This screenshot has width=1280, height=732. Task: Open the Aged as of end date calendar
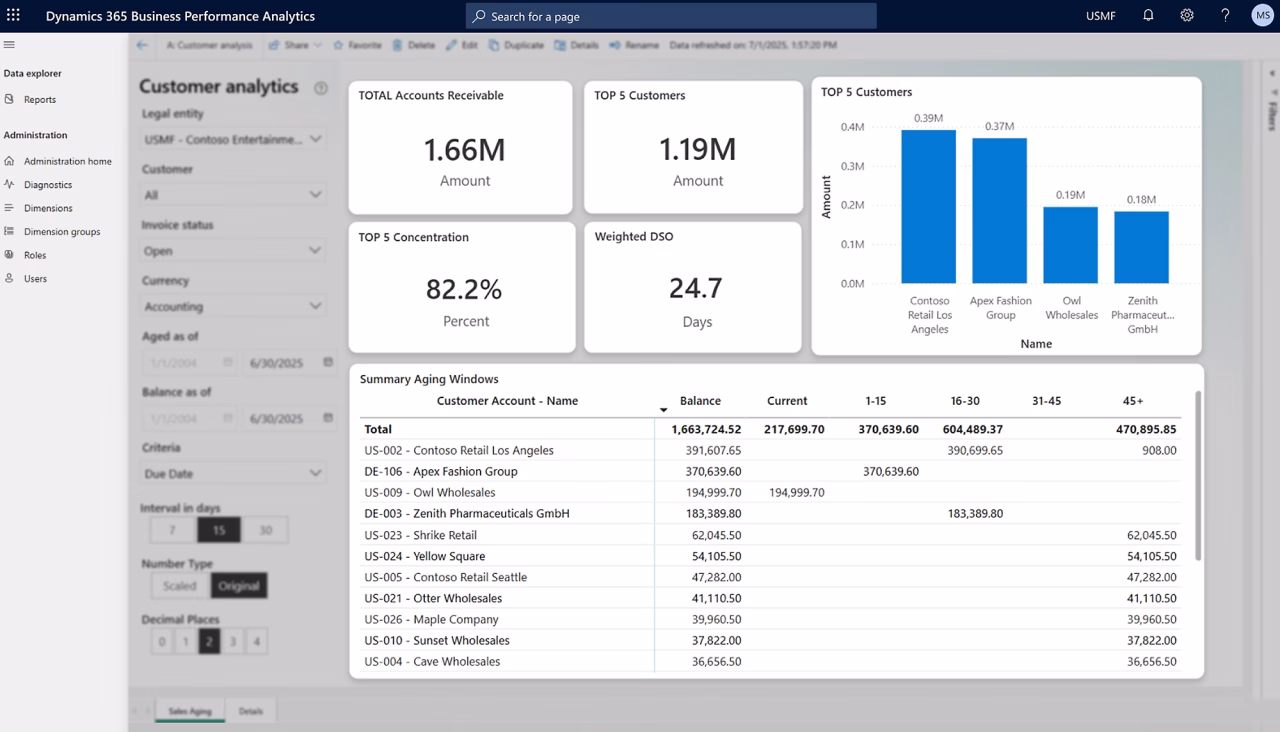click(x=328, y=362)
